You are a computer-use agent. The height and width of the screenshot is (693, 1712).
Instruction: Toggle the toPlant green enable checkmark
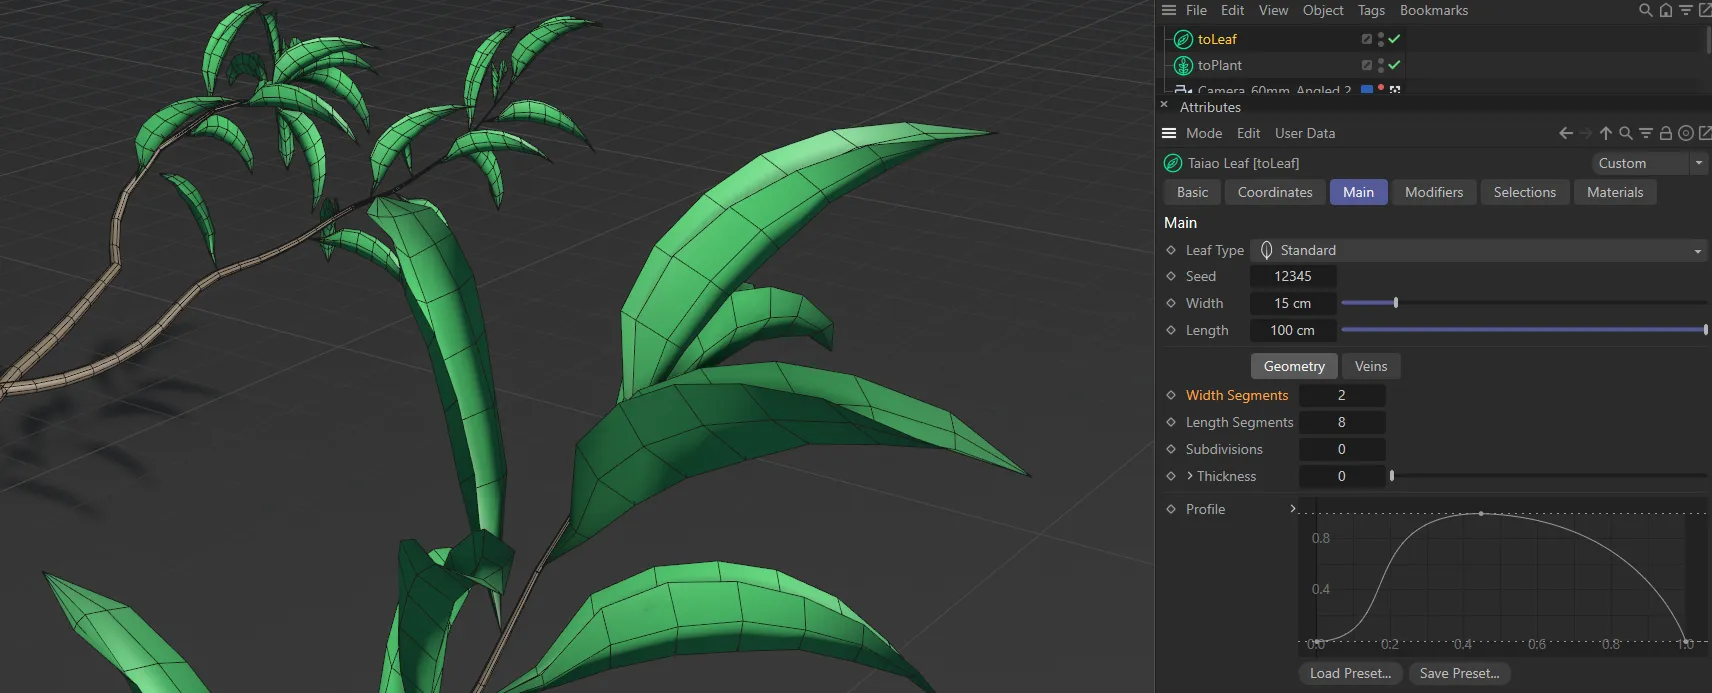tap(1394, 65)
